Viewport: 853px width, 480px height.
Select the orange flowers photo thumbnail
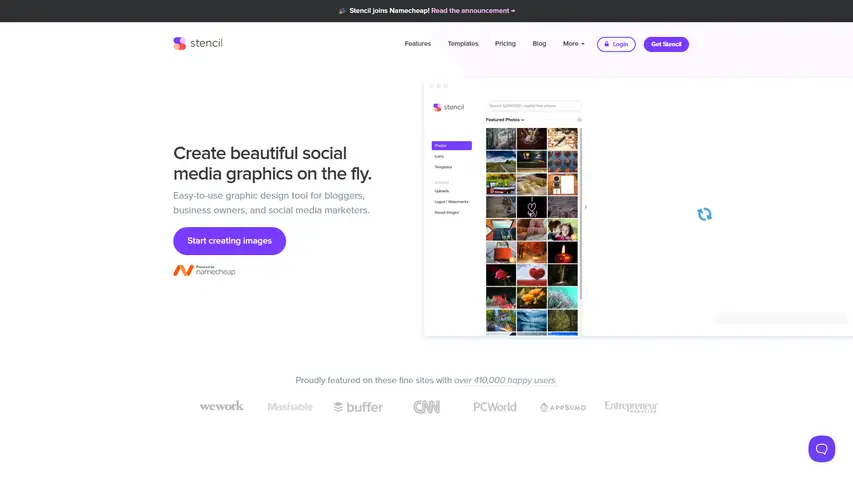pos(531,298)
